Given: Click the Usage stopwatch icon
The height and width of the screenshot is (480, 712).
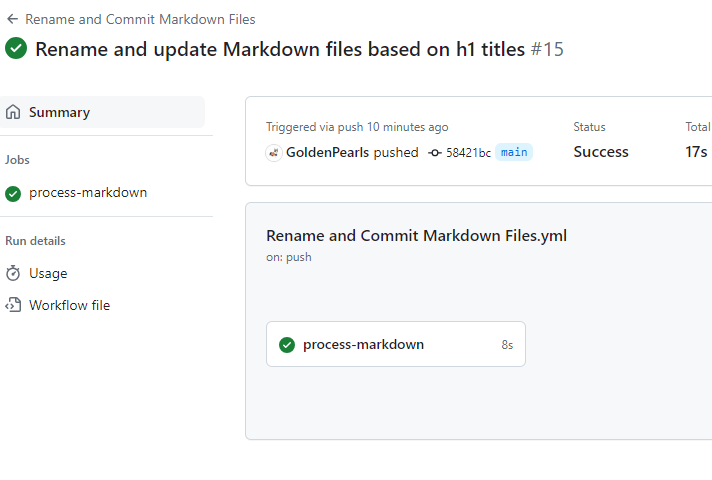Looking at the screenshot, I should 13,273.
